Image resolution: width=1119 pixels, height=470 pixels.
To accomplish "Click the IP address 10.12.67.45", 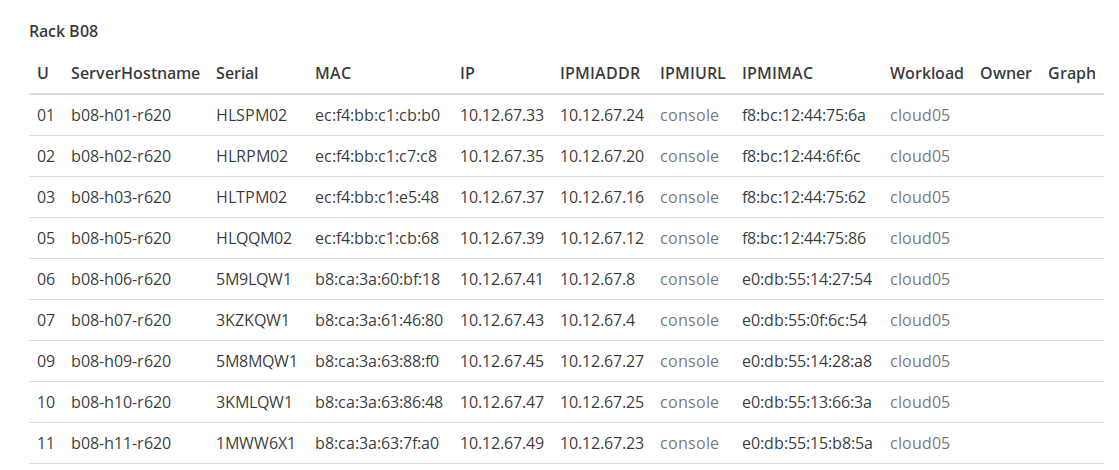I will [x=502, y=361].
